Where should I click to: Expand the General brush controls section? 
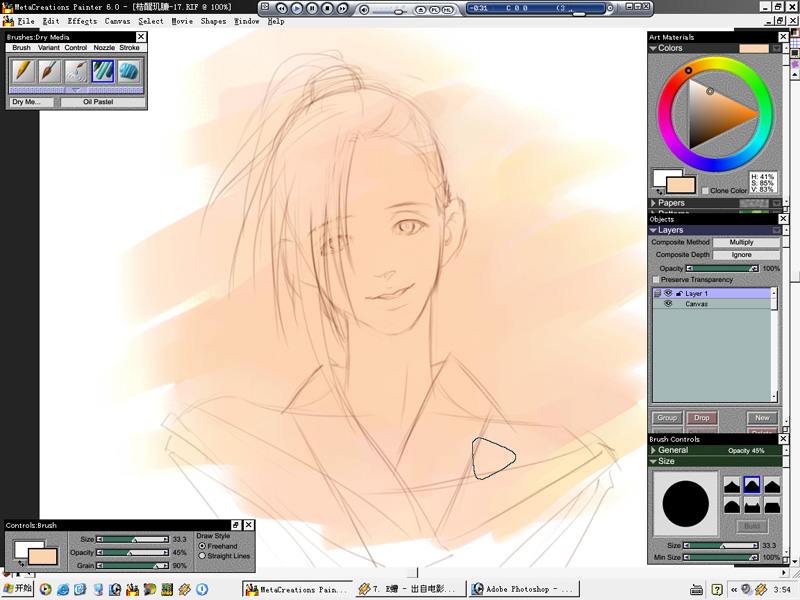(x=653, y=450)
